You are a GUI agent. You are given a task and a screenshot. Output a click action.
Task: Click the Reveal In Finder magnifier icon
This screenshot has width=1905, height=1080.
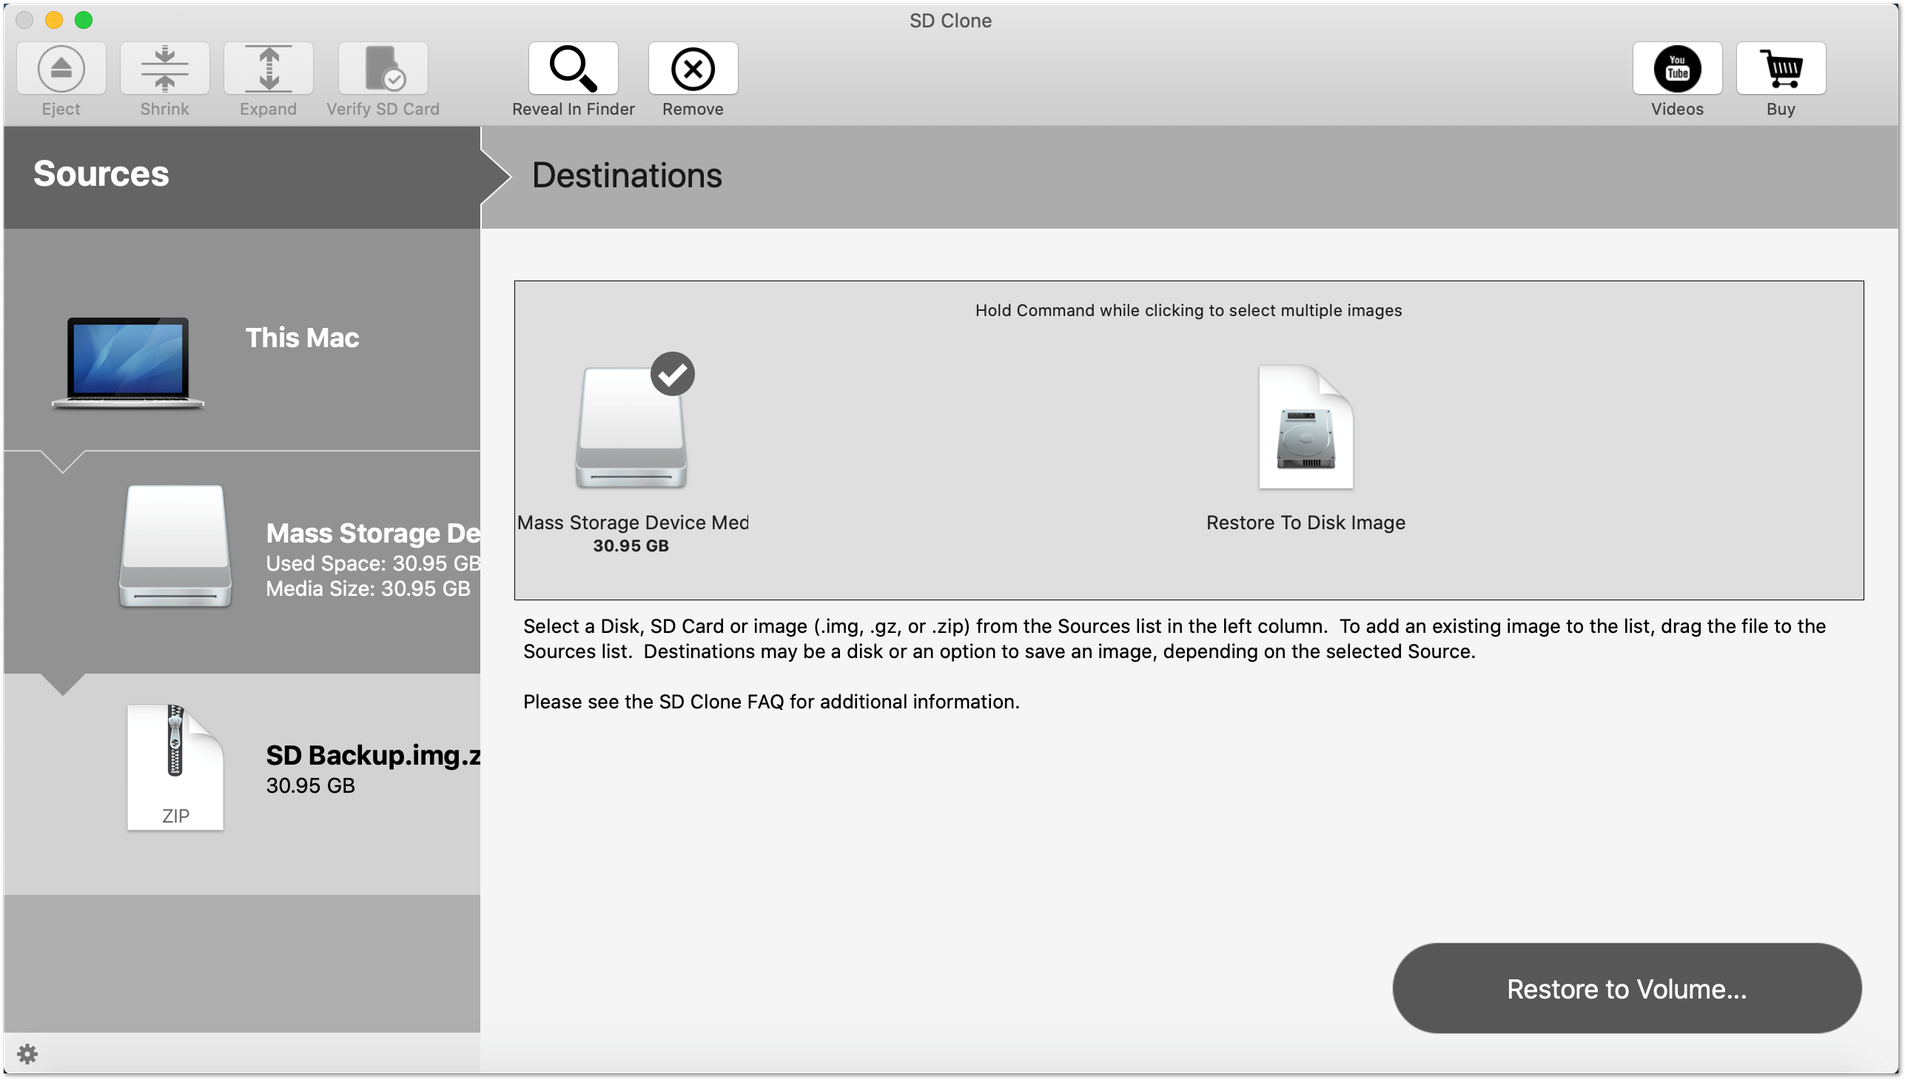click(573, 68)
